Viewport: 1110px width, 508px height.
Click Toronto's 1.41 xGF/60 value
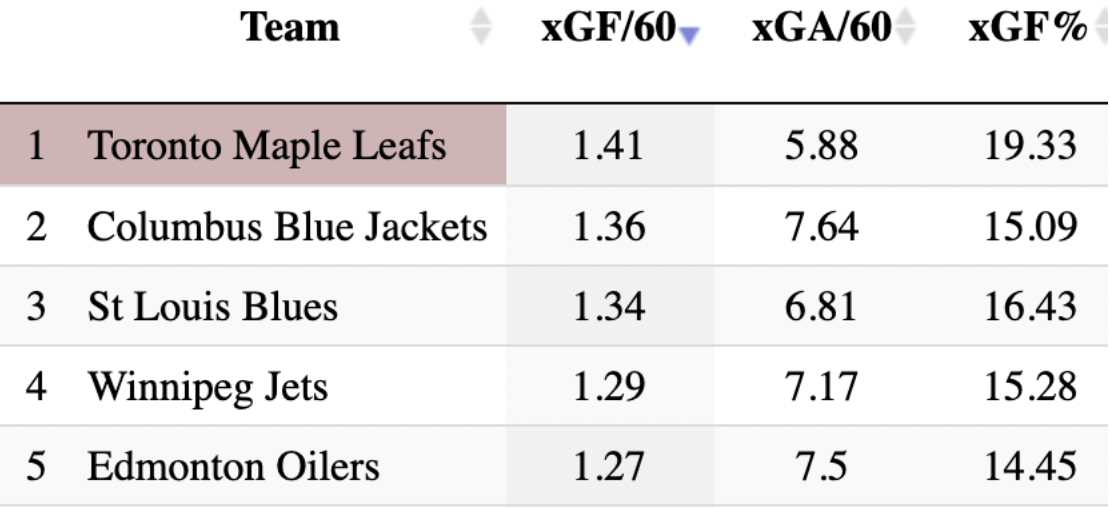[x=608, y=147]
